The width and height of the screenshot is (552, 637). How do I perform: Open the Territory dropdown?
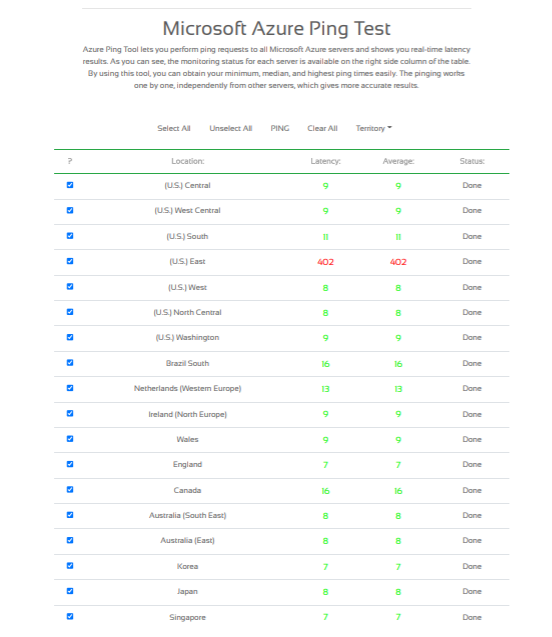coord(374,128)
